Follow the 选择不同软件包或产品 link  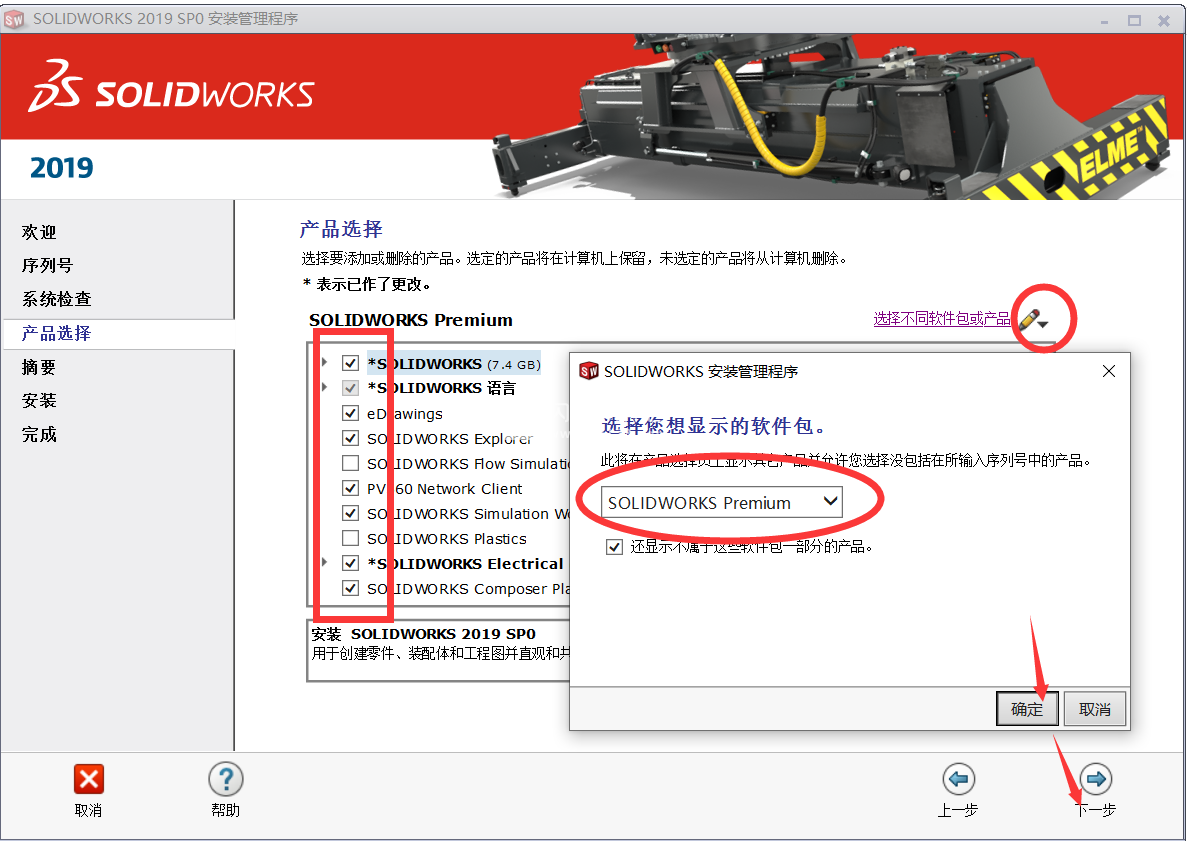(x=942, y=319)
